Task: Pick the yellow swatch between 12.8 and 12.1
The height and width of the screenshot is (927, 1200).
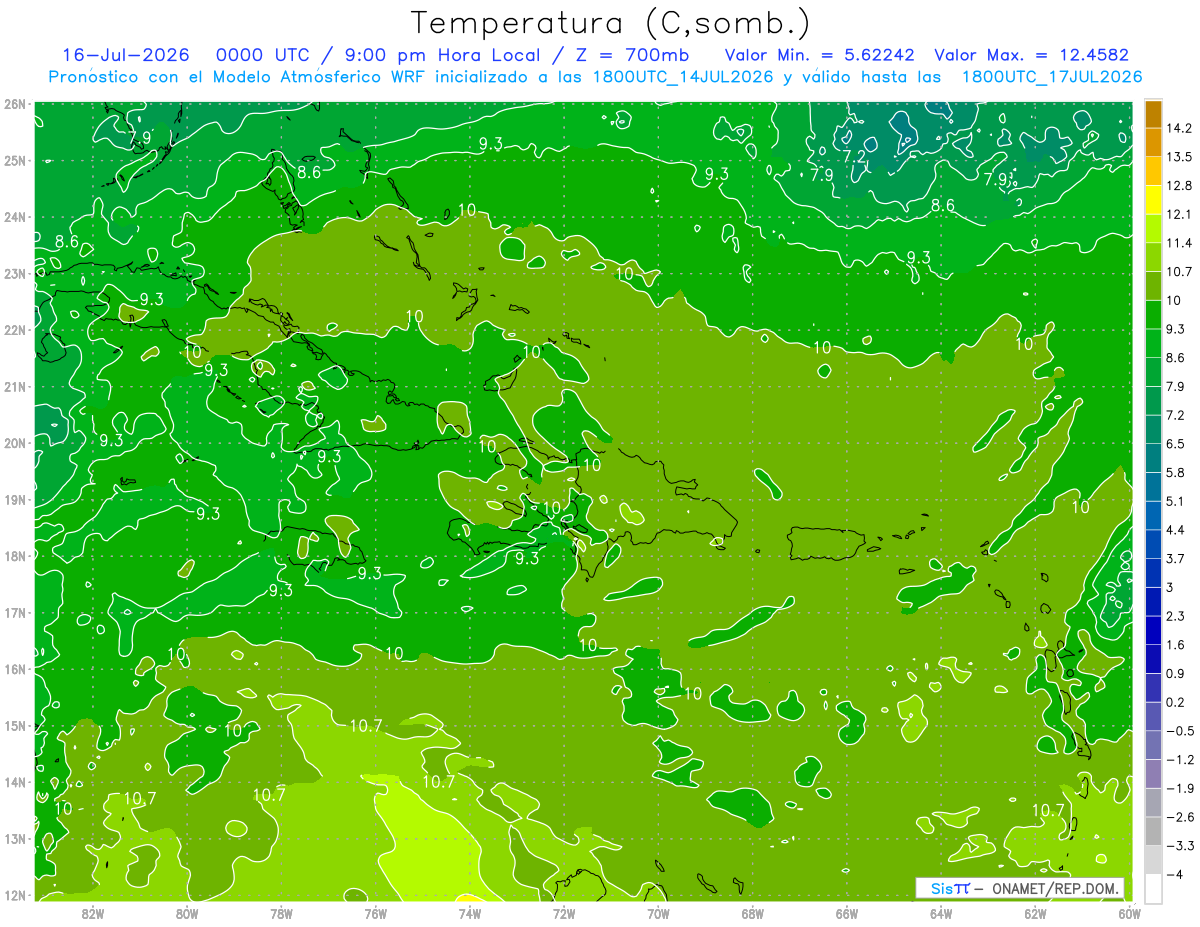Action: point(1153,199)
